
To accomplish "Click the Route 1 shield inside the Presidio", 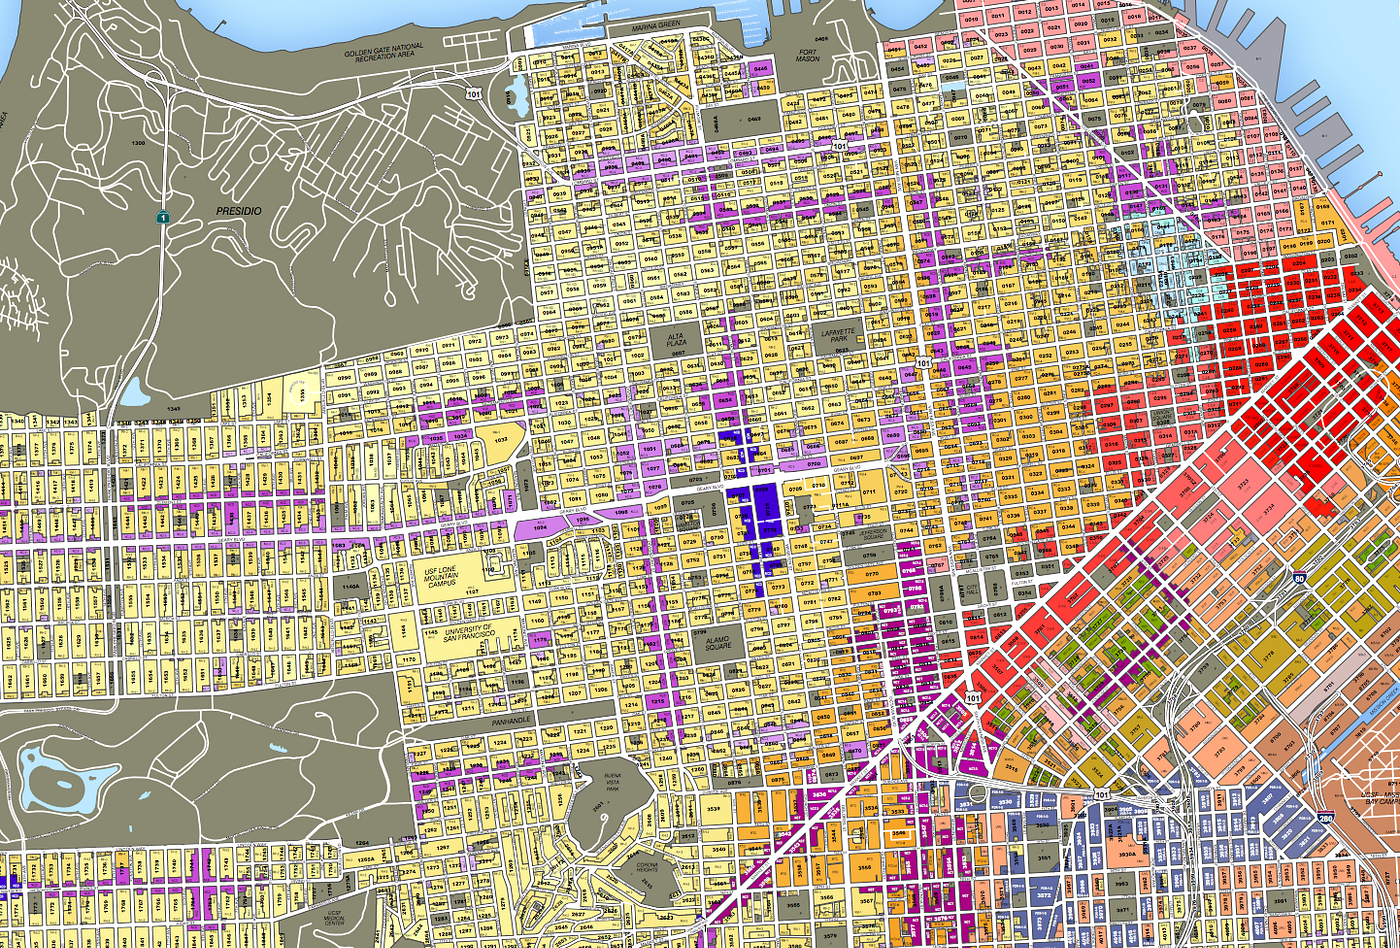I will click(163, 217).
